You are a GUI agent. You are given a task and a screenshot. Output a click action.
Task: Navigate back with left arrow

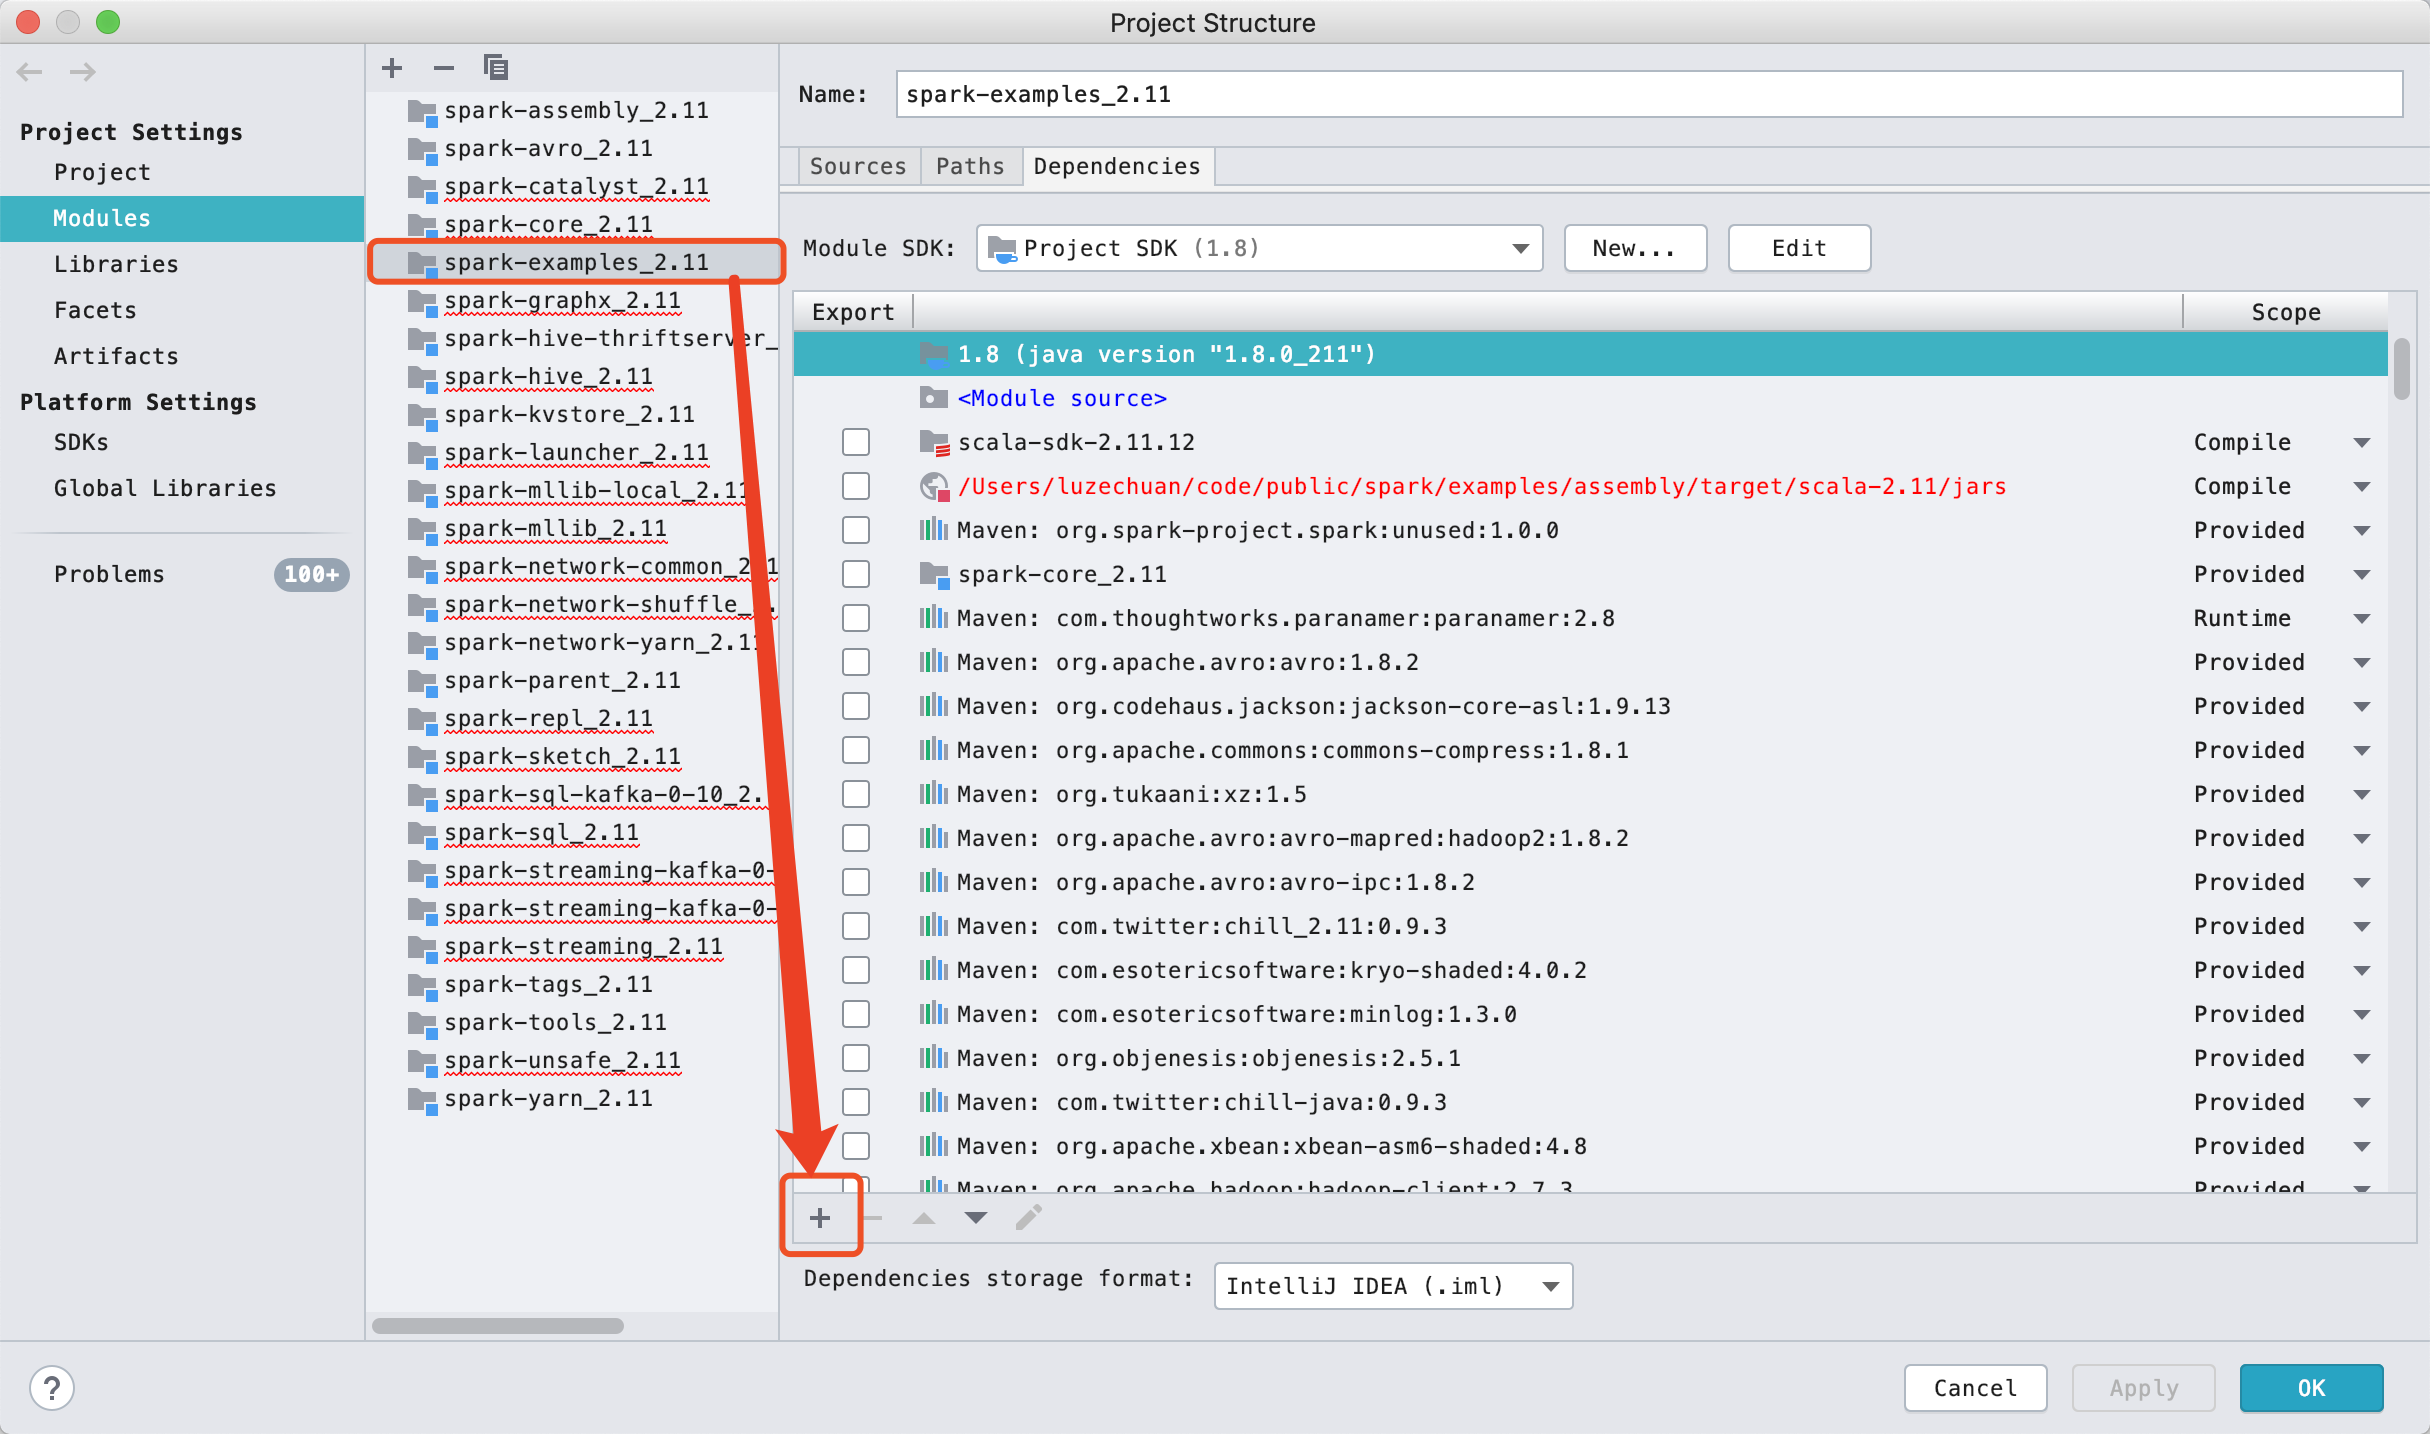[x=30, y=72]
